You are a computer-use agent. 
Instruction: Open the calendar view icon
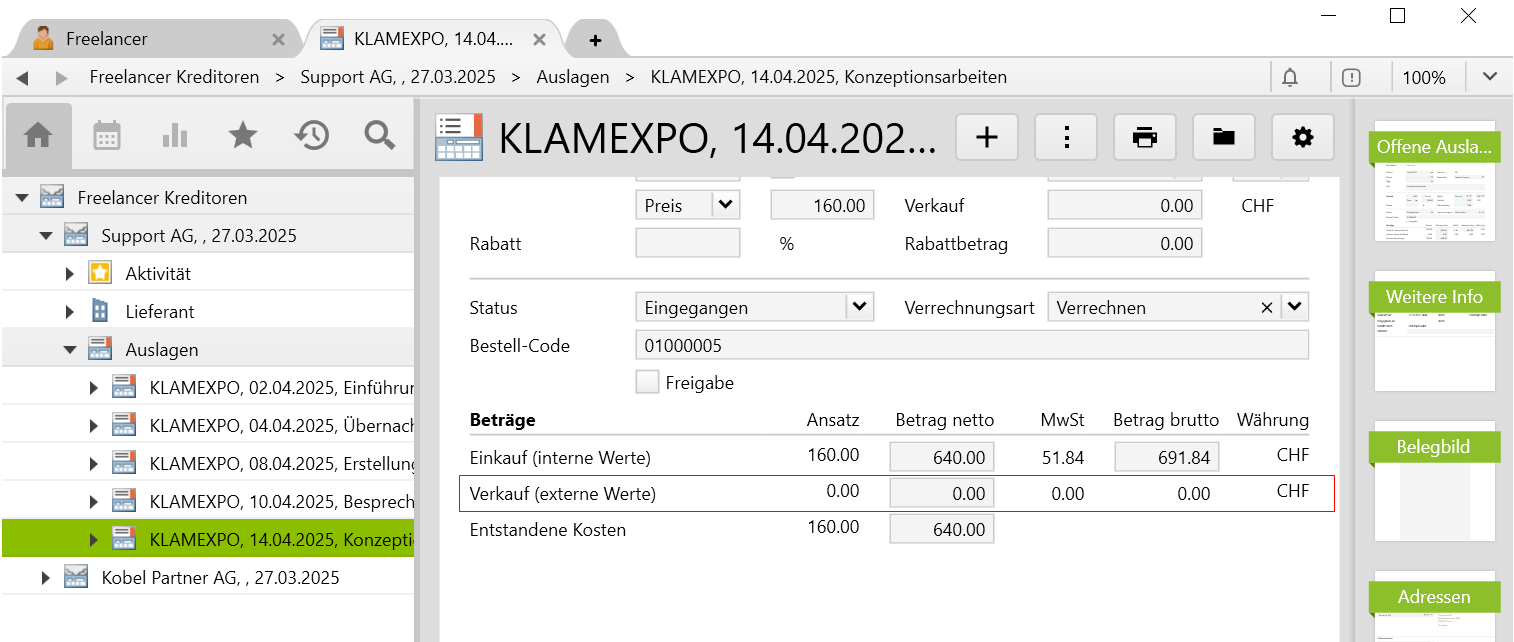tap(107, 136)
